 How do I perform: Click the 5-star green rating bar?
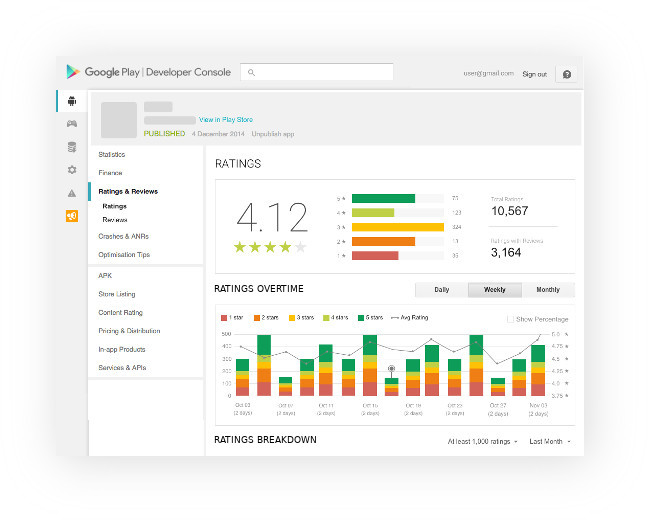pyautogui.click(x=384, y=198)
